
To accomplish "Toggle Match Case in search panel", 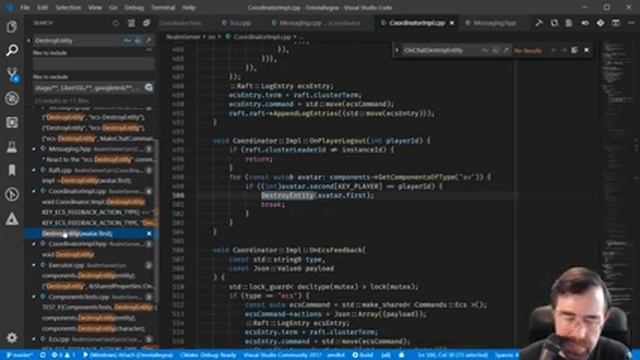I will point(127,40).
